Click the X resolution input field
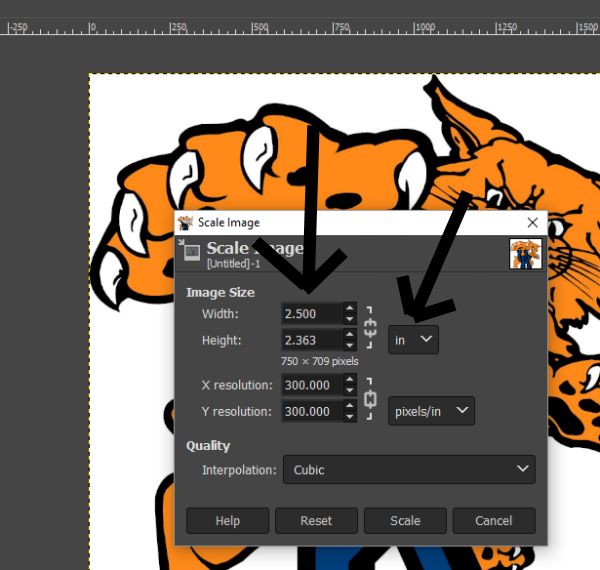This screenshot has height=570, width=600. [x=312, y=385]
